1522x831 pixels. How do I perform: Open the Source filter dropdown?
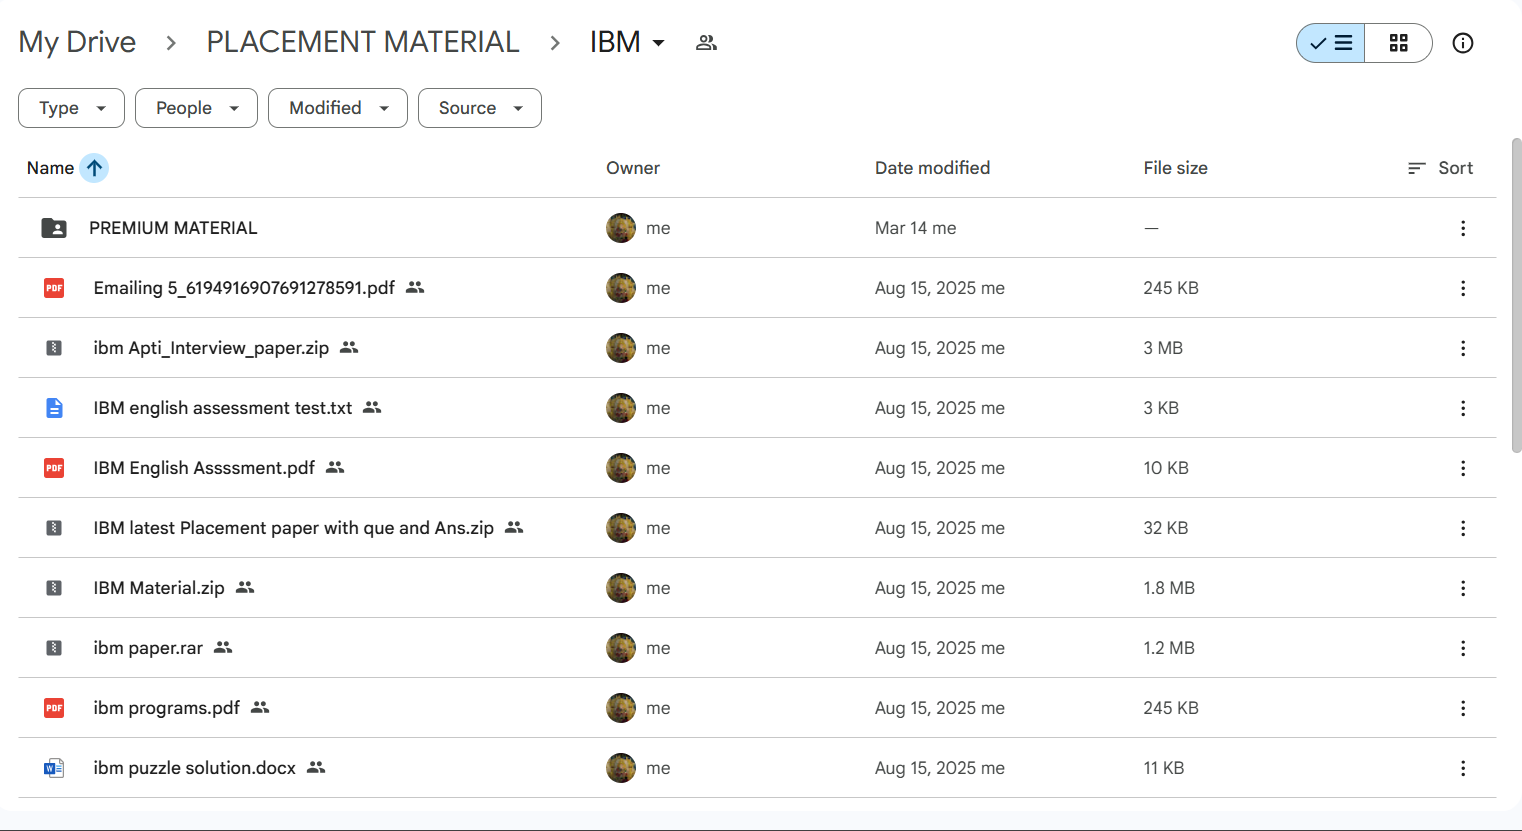coord(480,108)
